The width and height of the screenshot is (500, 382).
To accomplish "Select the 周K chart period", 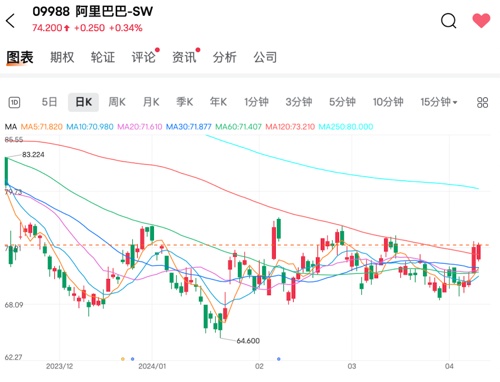I will (117, 102).
